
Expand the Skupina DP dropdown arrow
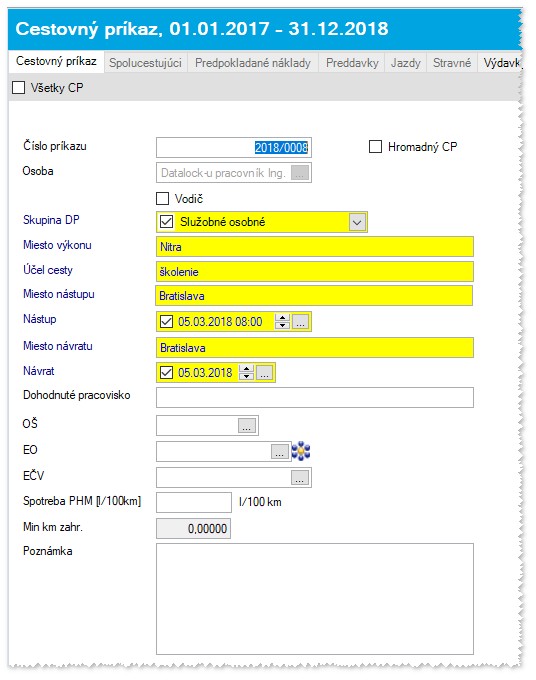coord(357,222)
